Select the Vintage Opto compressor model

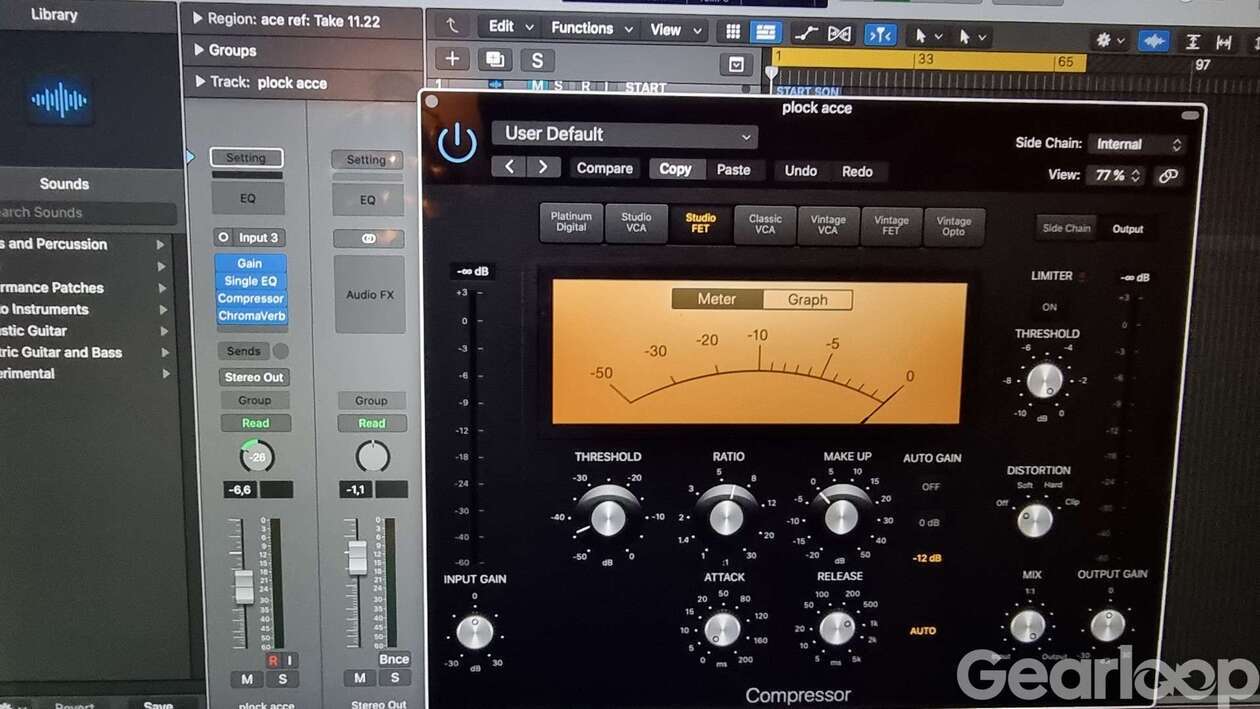point(953,226)
